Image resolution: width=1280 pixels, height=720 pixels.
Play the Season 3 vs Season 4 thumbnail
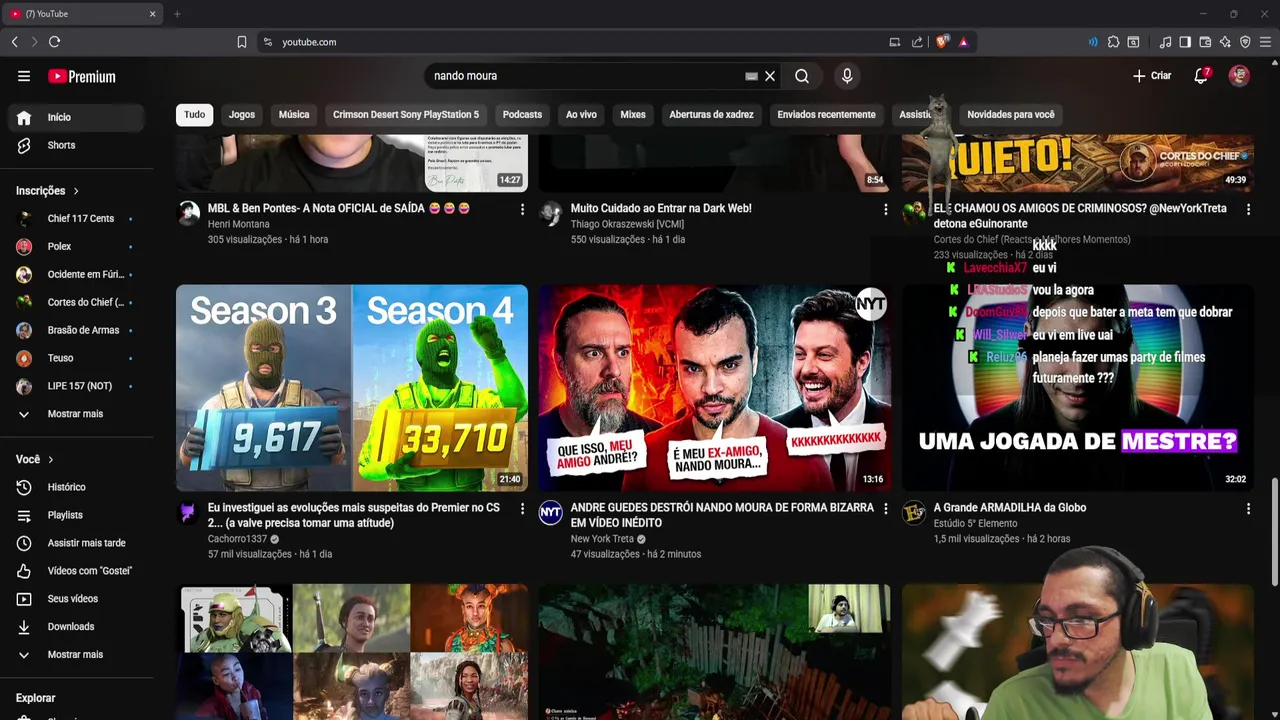[352, 388]
